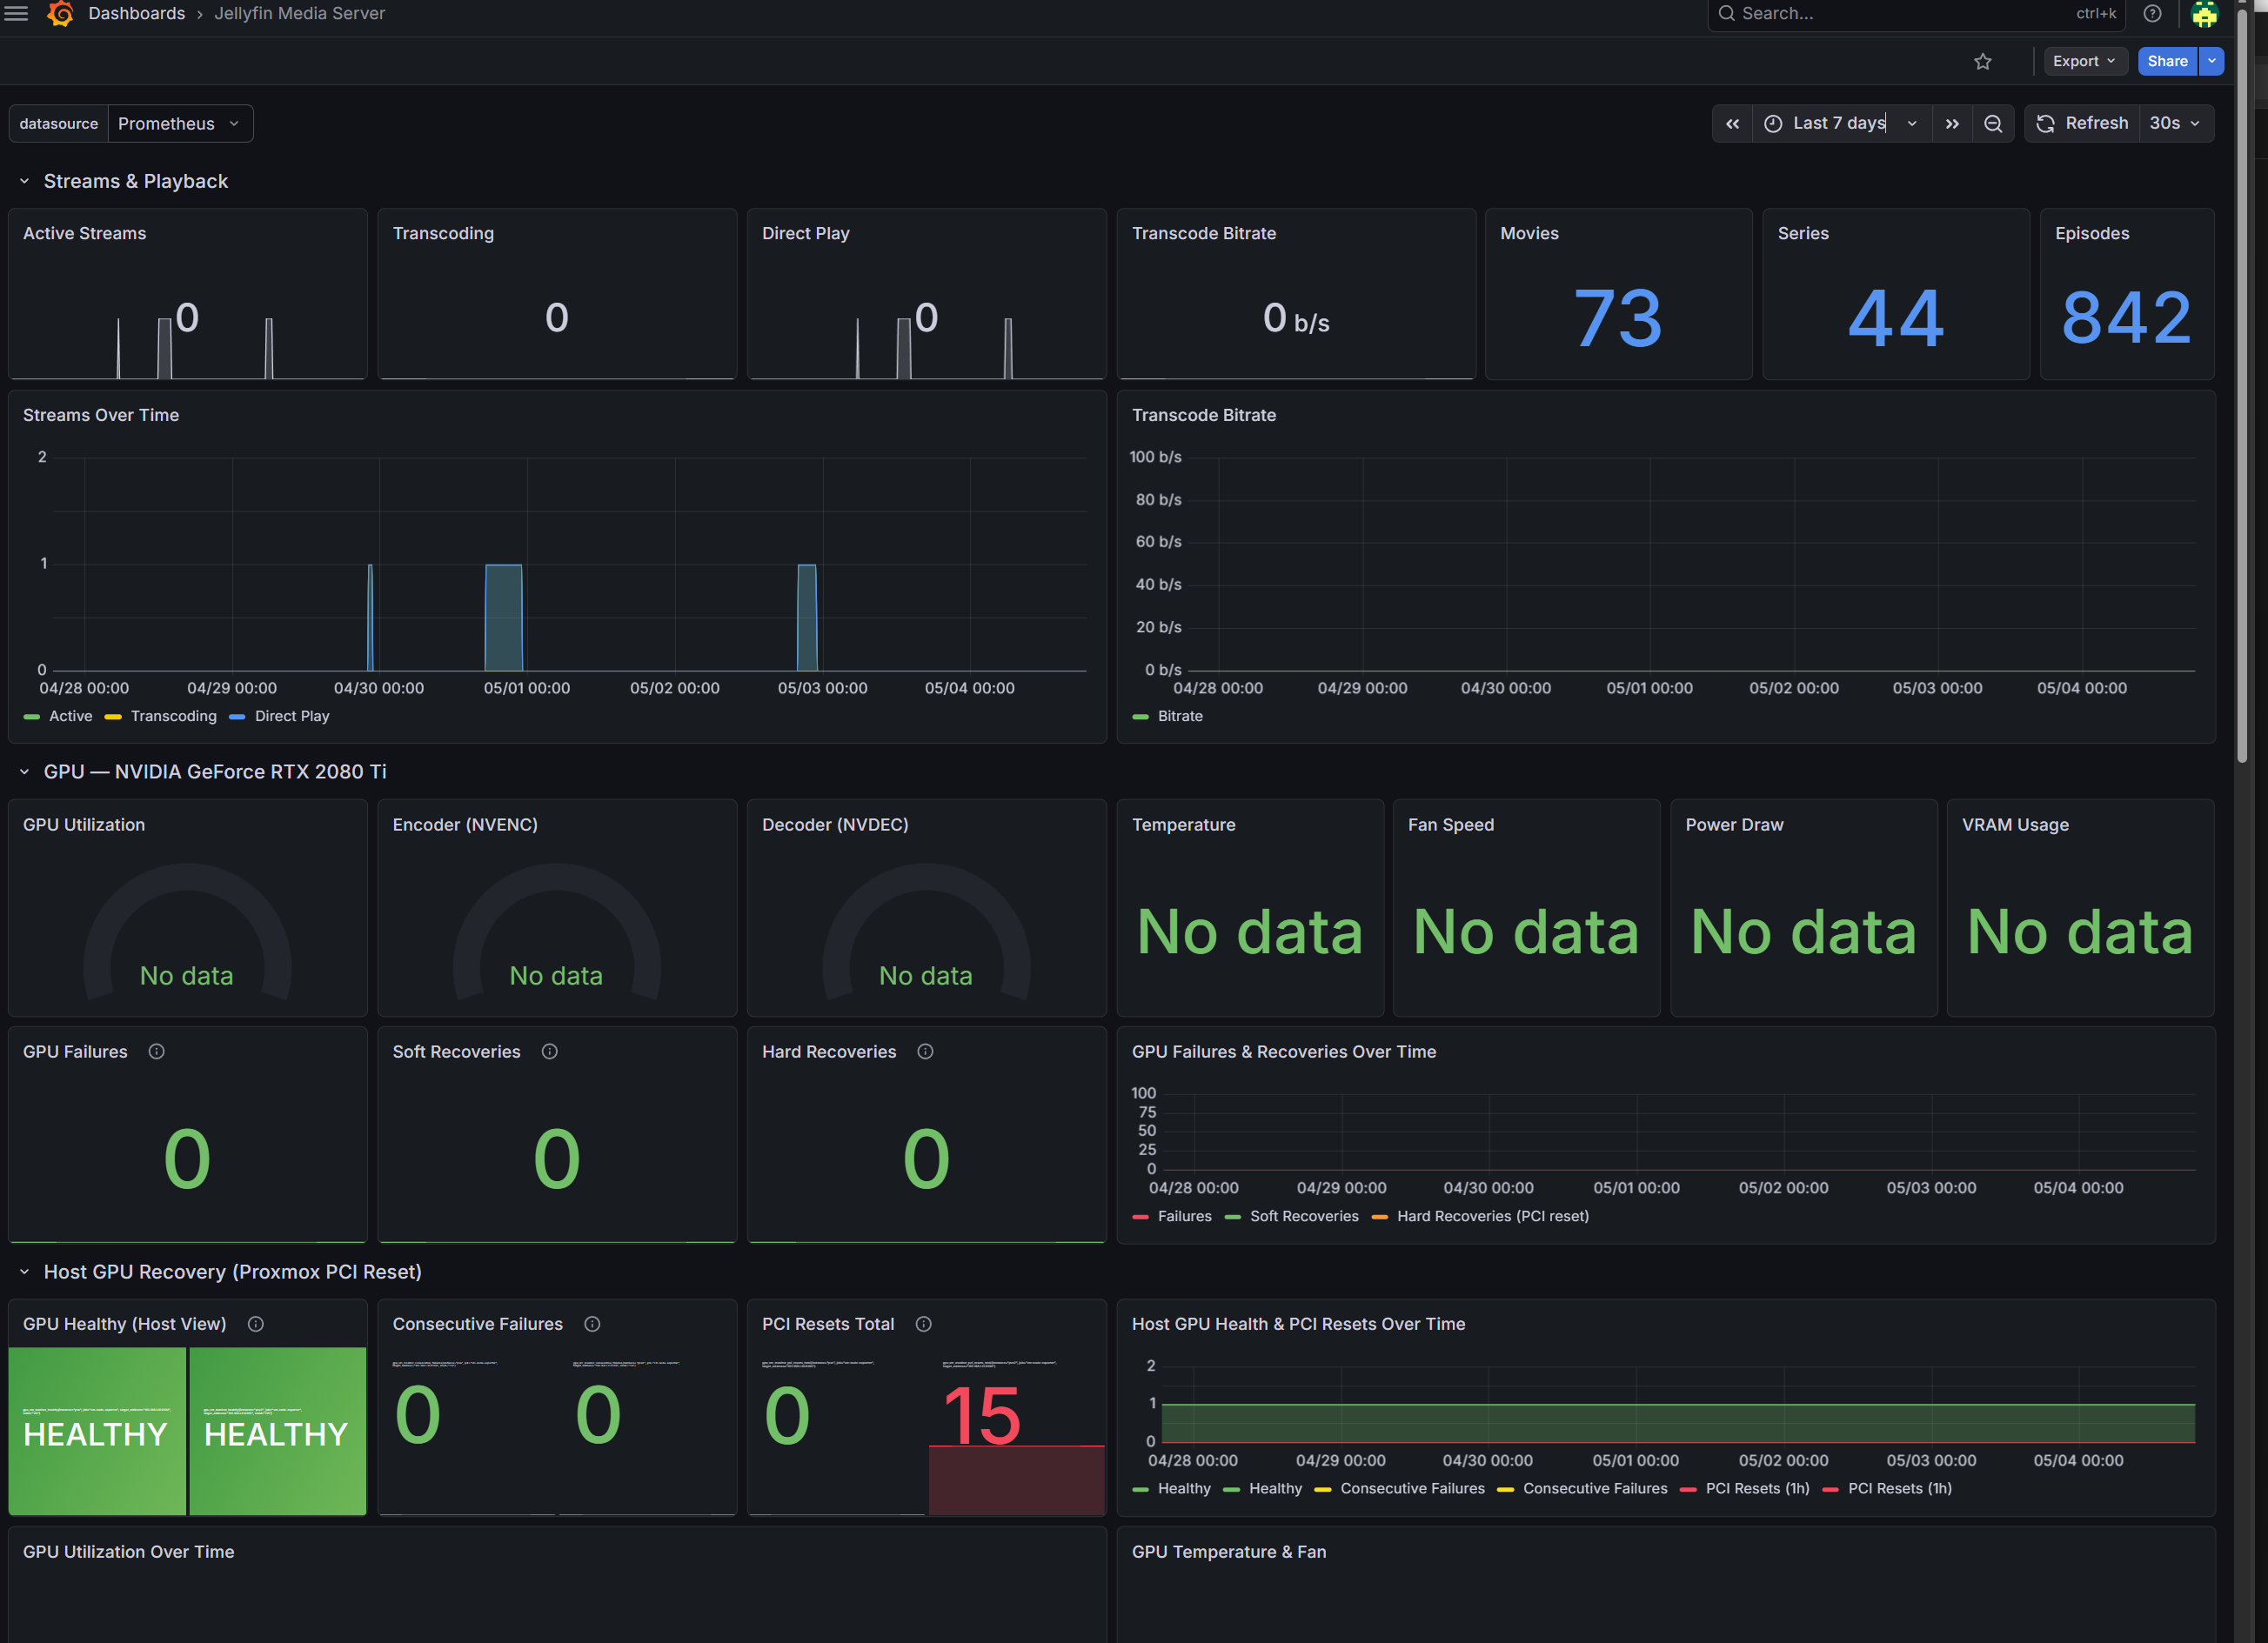
Task: Zoom out the time range
Action: point(1993,123)
